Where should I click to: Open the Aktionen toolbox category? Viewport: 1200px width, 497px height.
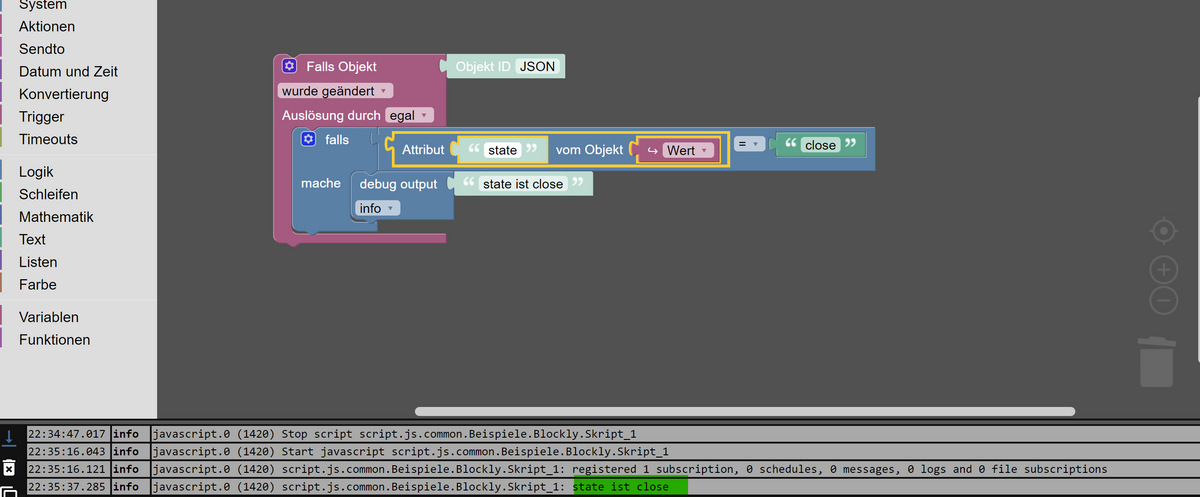pyautogui.click(x=47, y=26)
